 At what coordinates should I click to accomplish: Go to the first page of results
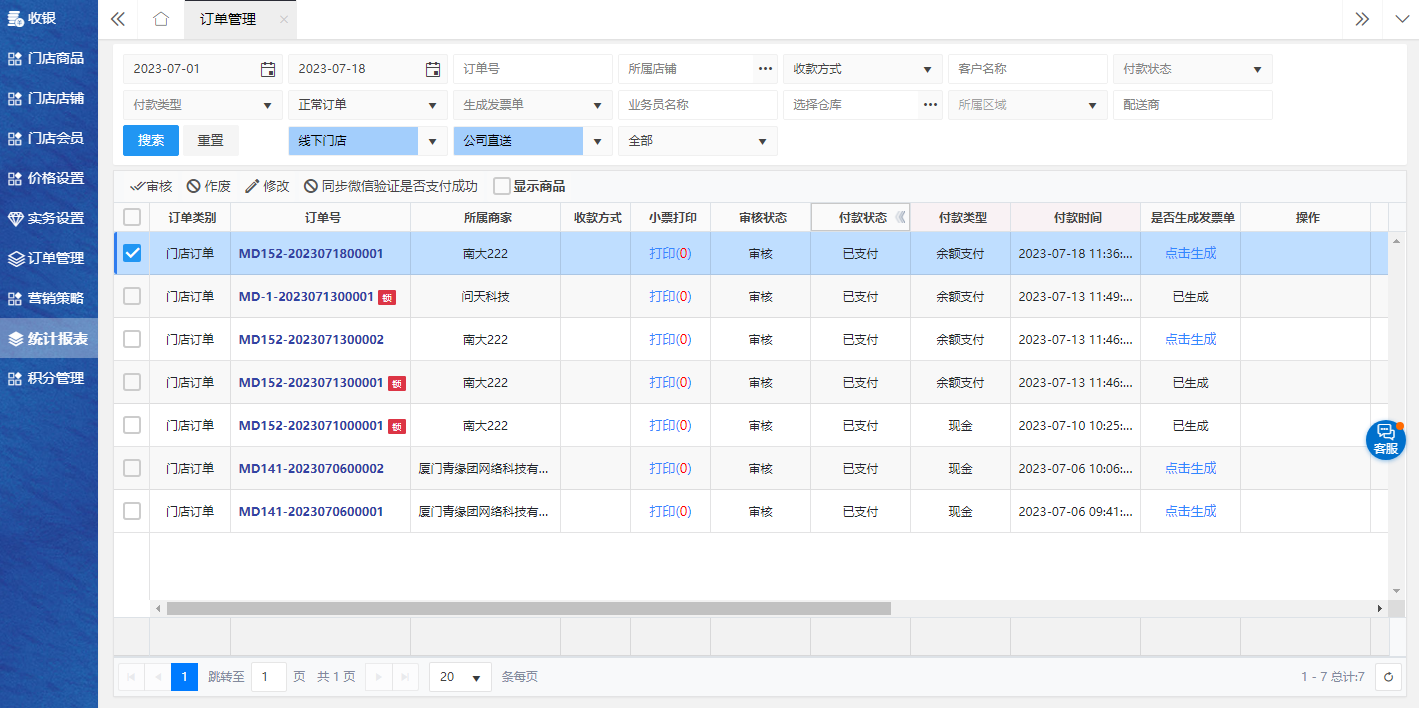pyautogui.click(x=131, y=677)
